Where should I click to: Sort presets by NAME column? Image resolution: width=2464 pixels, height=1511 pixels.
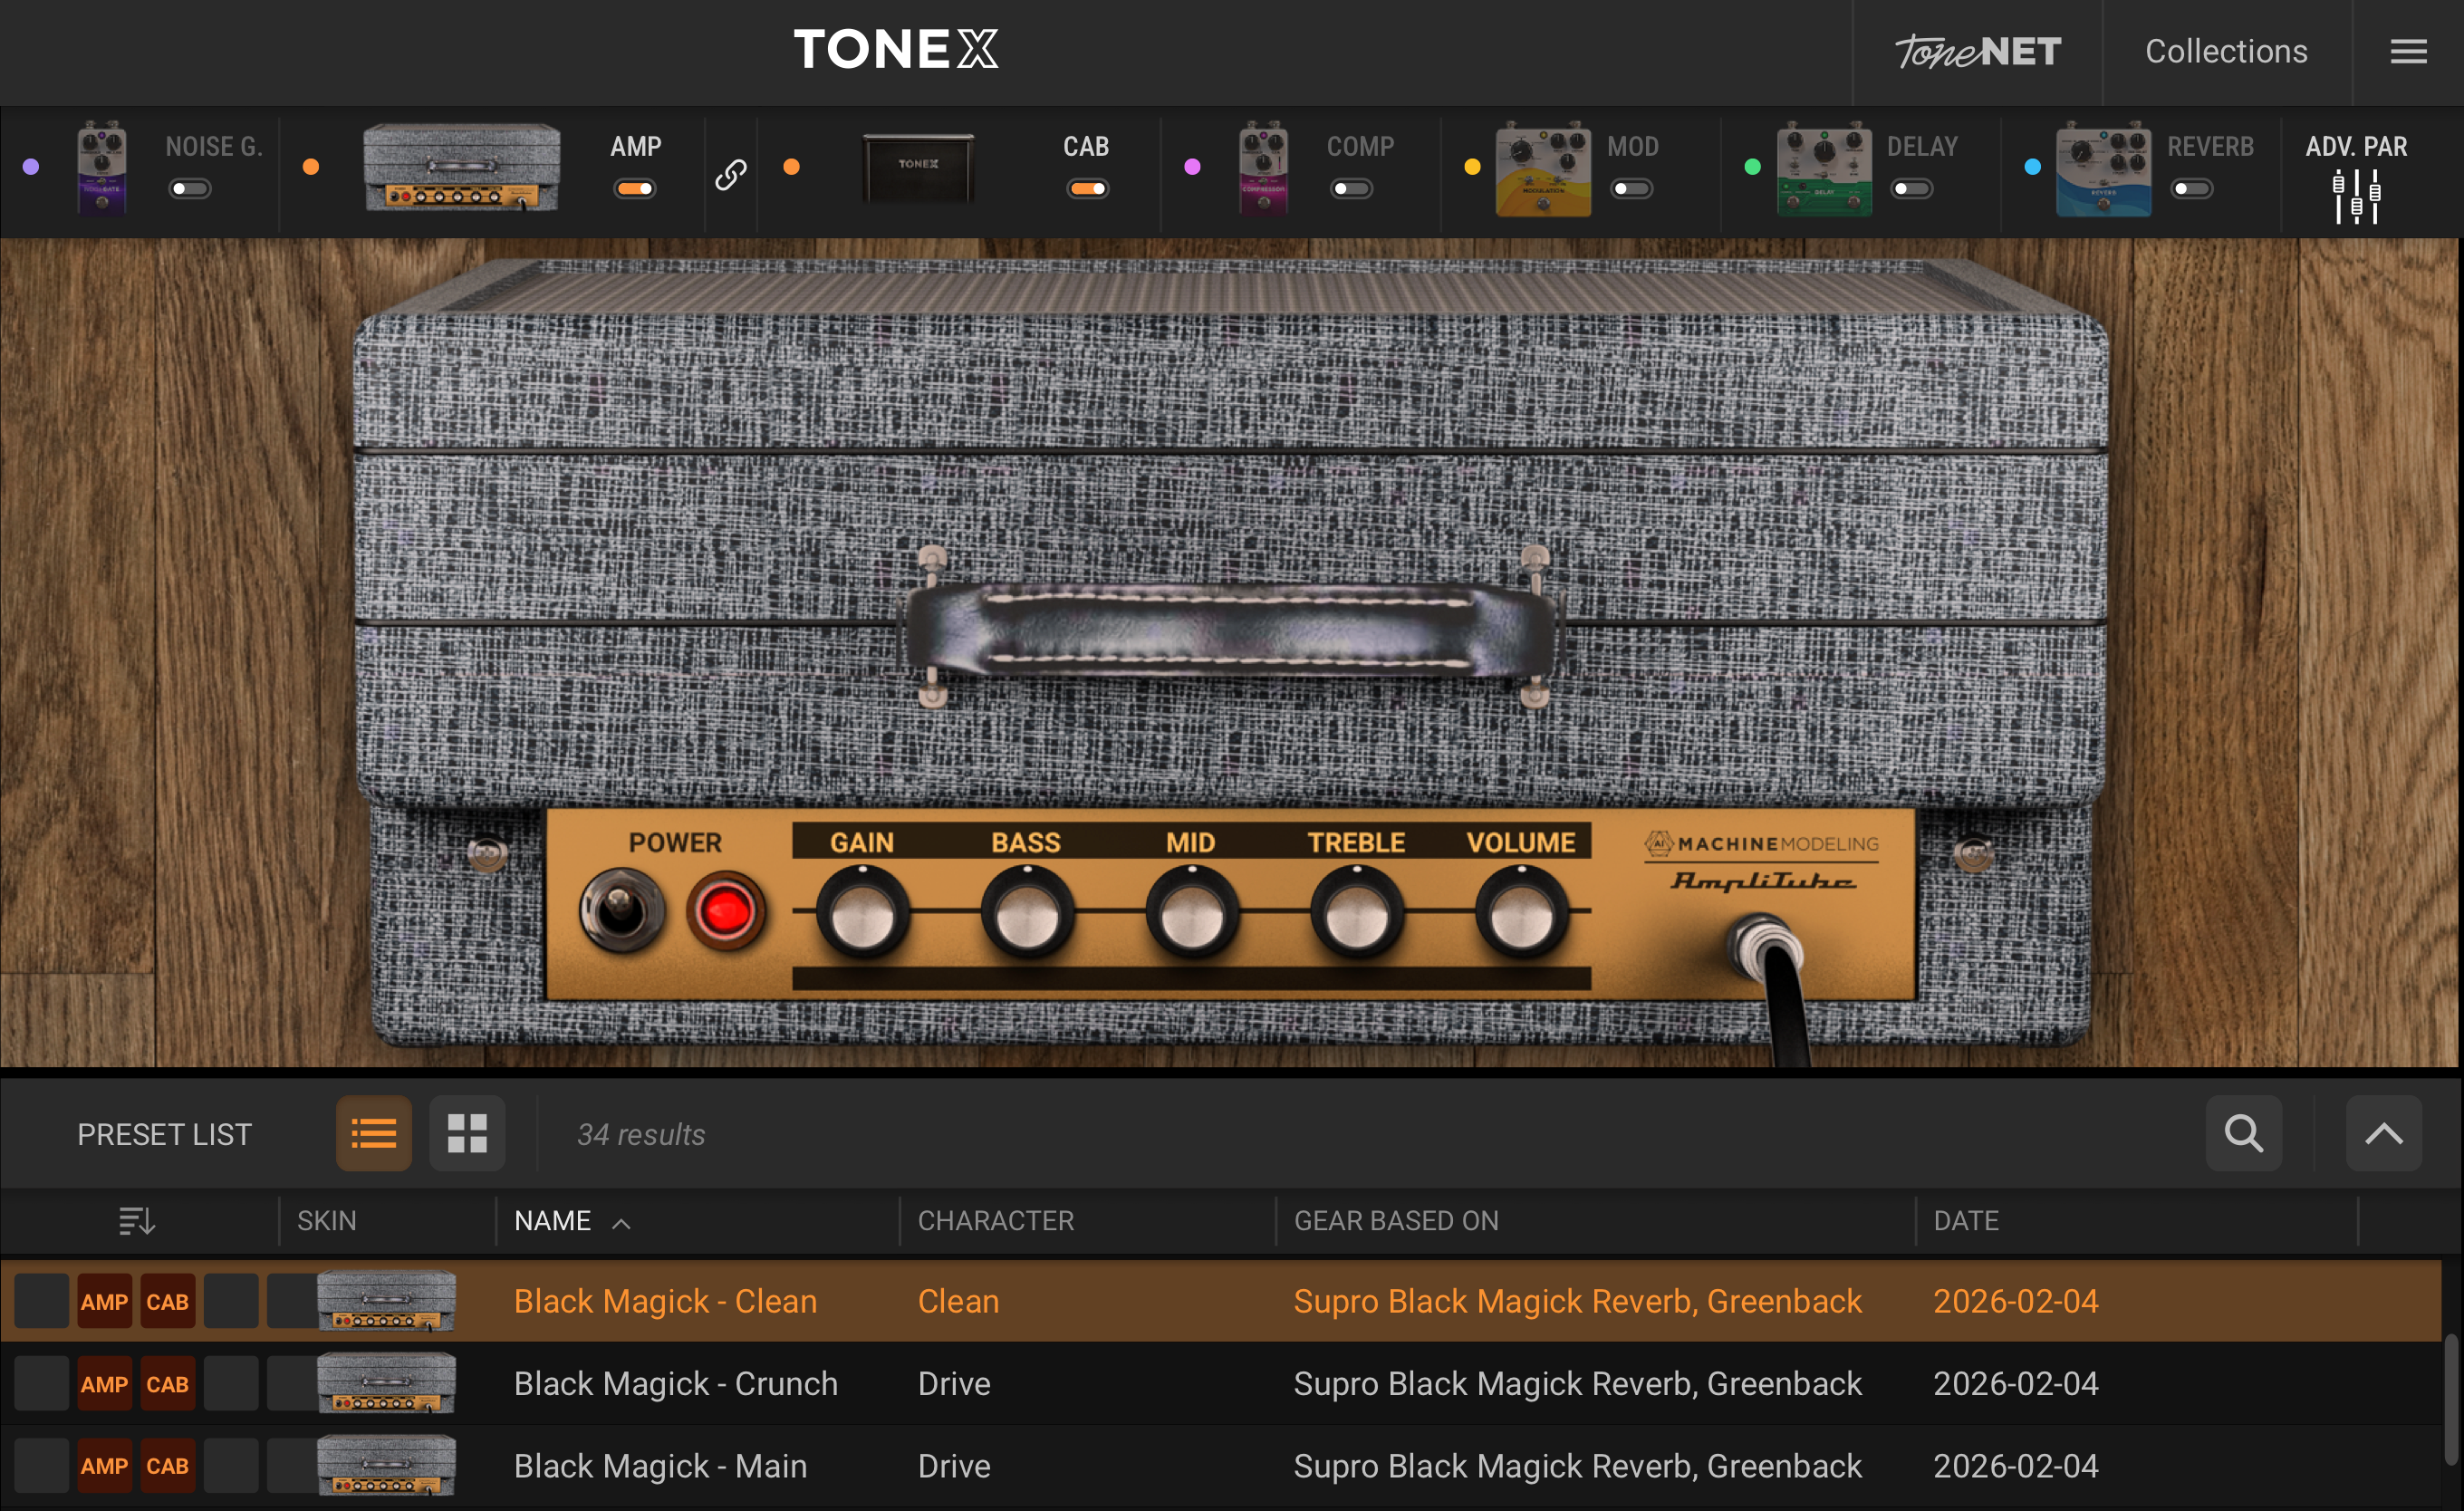552,1220
